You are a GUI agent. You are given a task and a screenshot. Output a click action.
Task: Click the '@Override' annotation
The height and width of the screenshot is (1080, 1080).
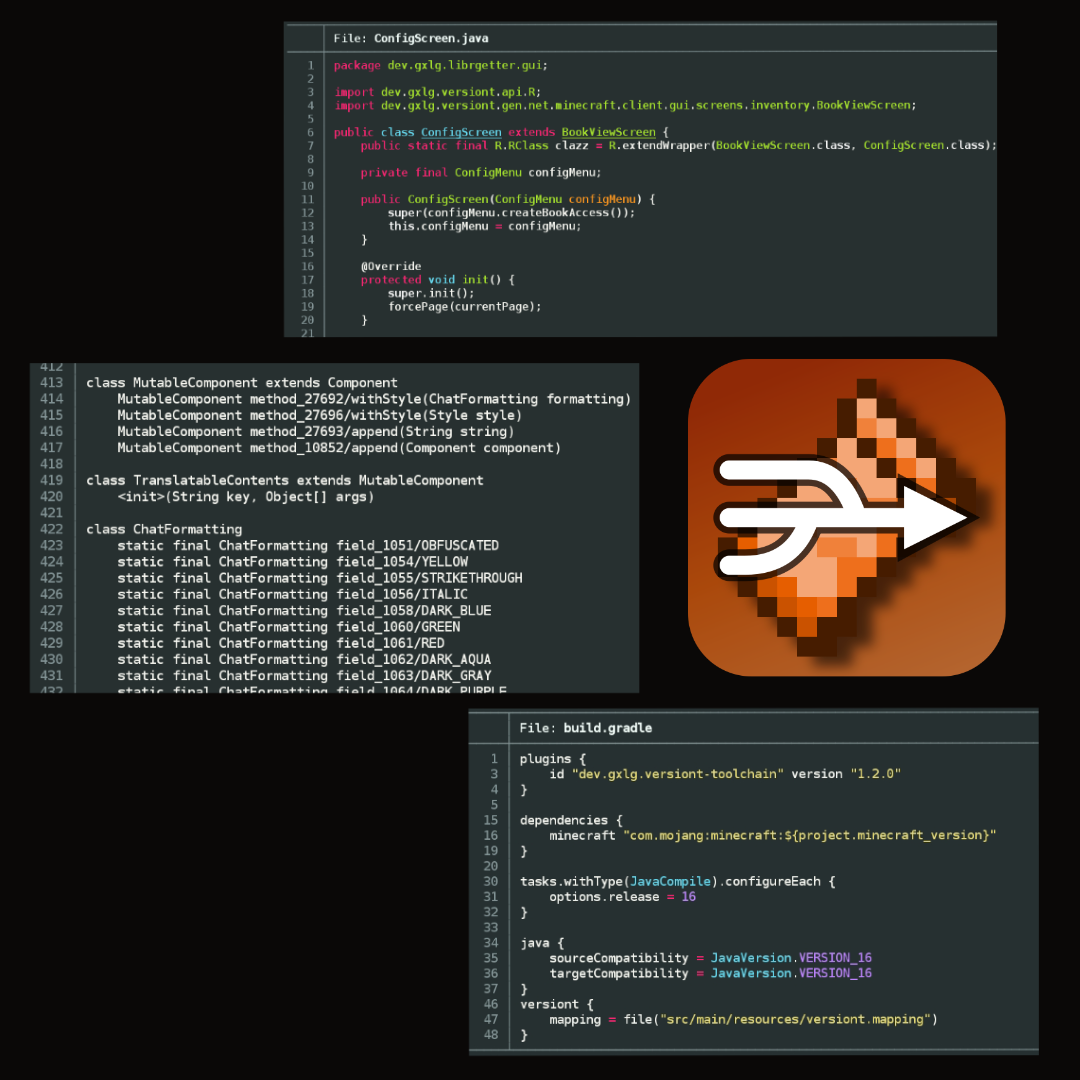pos(391,267)
